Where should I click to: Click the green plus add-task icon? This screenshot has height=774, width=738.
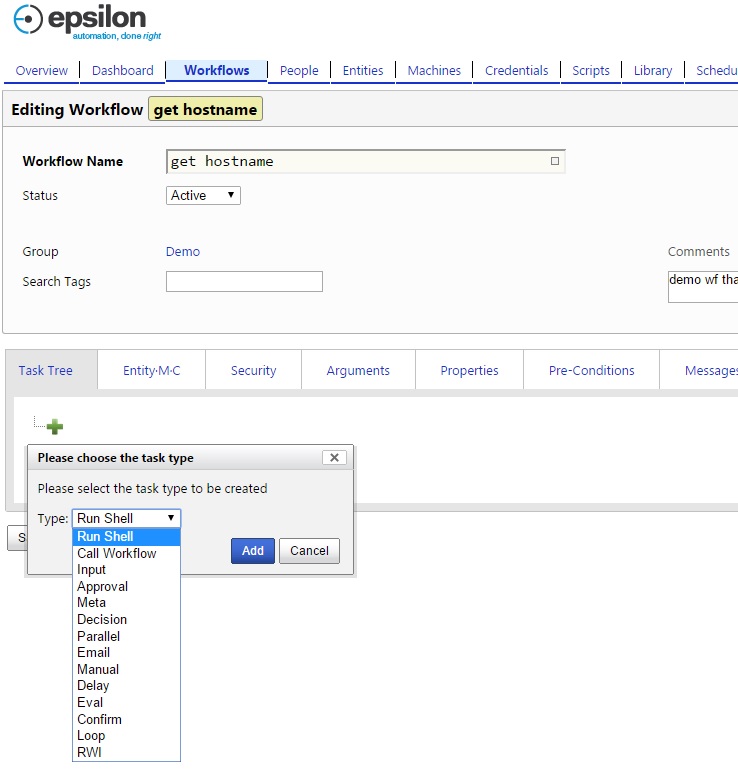54,427
